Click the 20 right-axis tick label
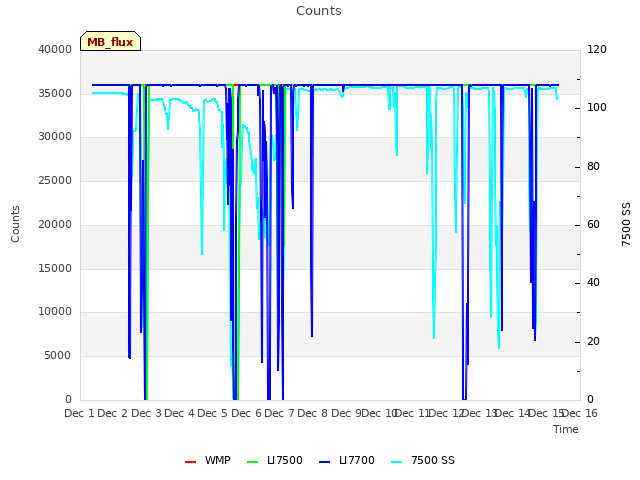 point(593,341)
